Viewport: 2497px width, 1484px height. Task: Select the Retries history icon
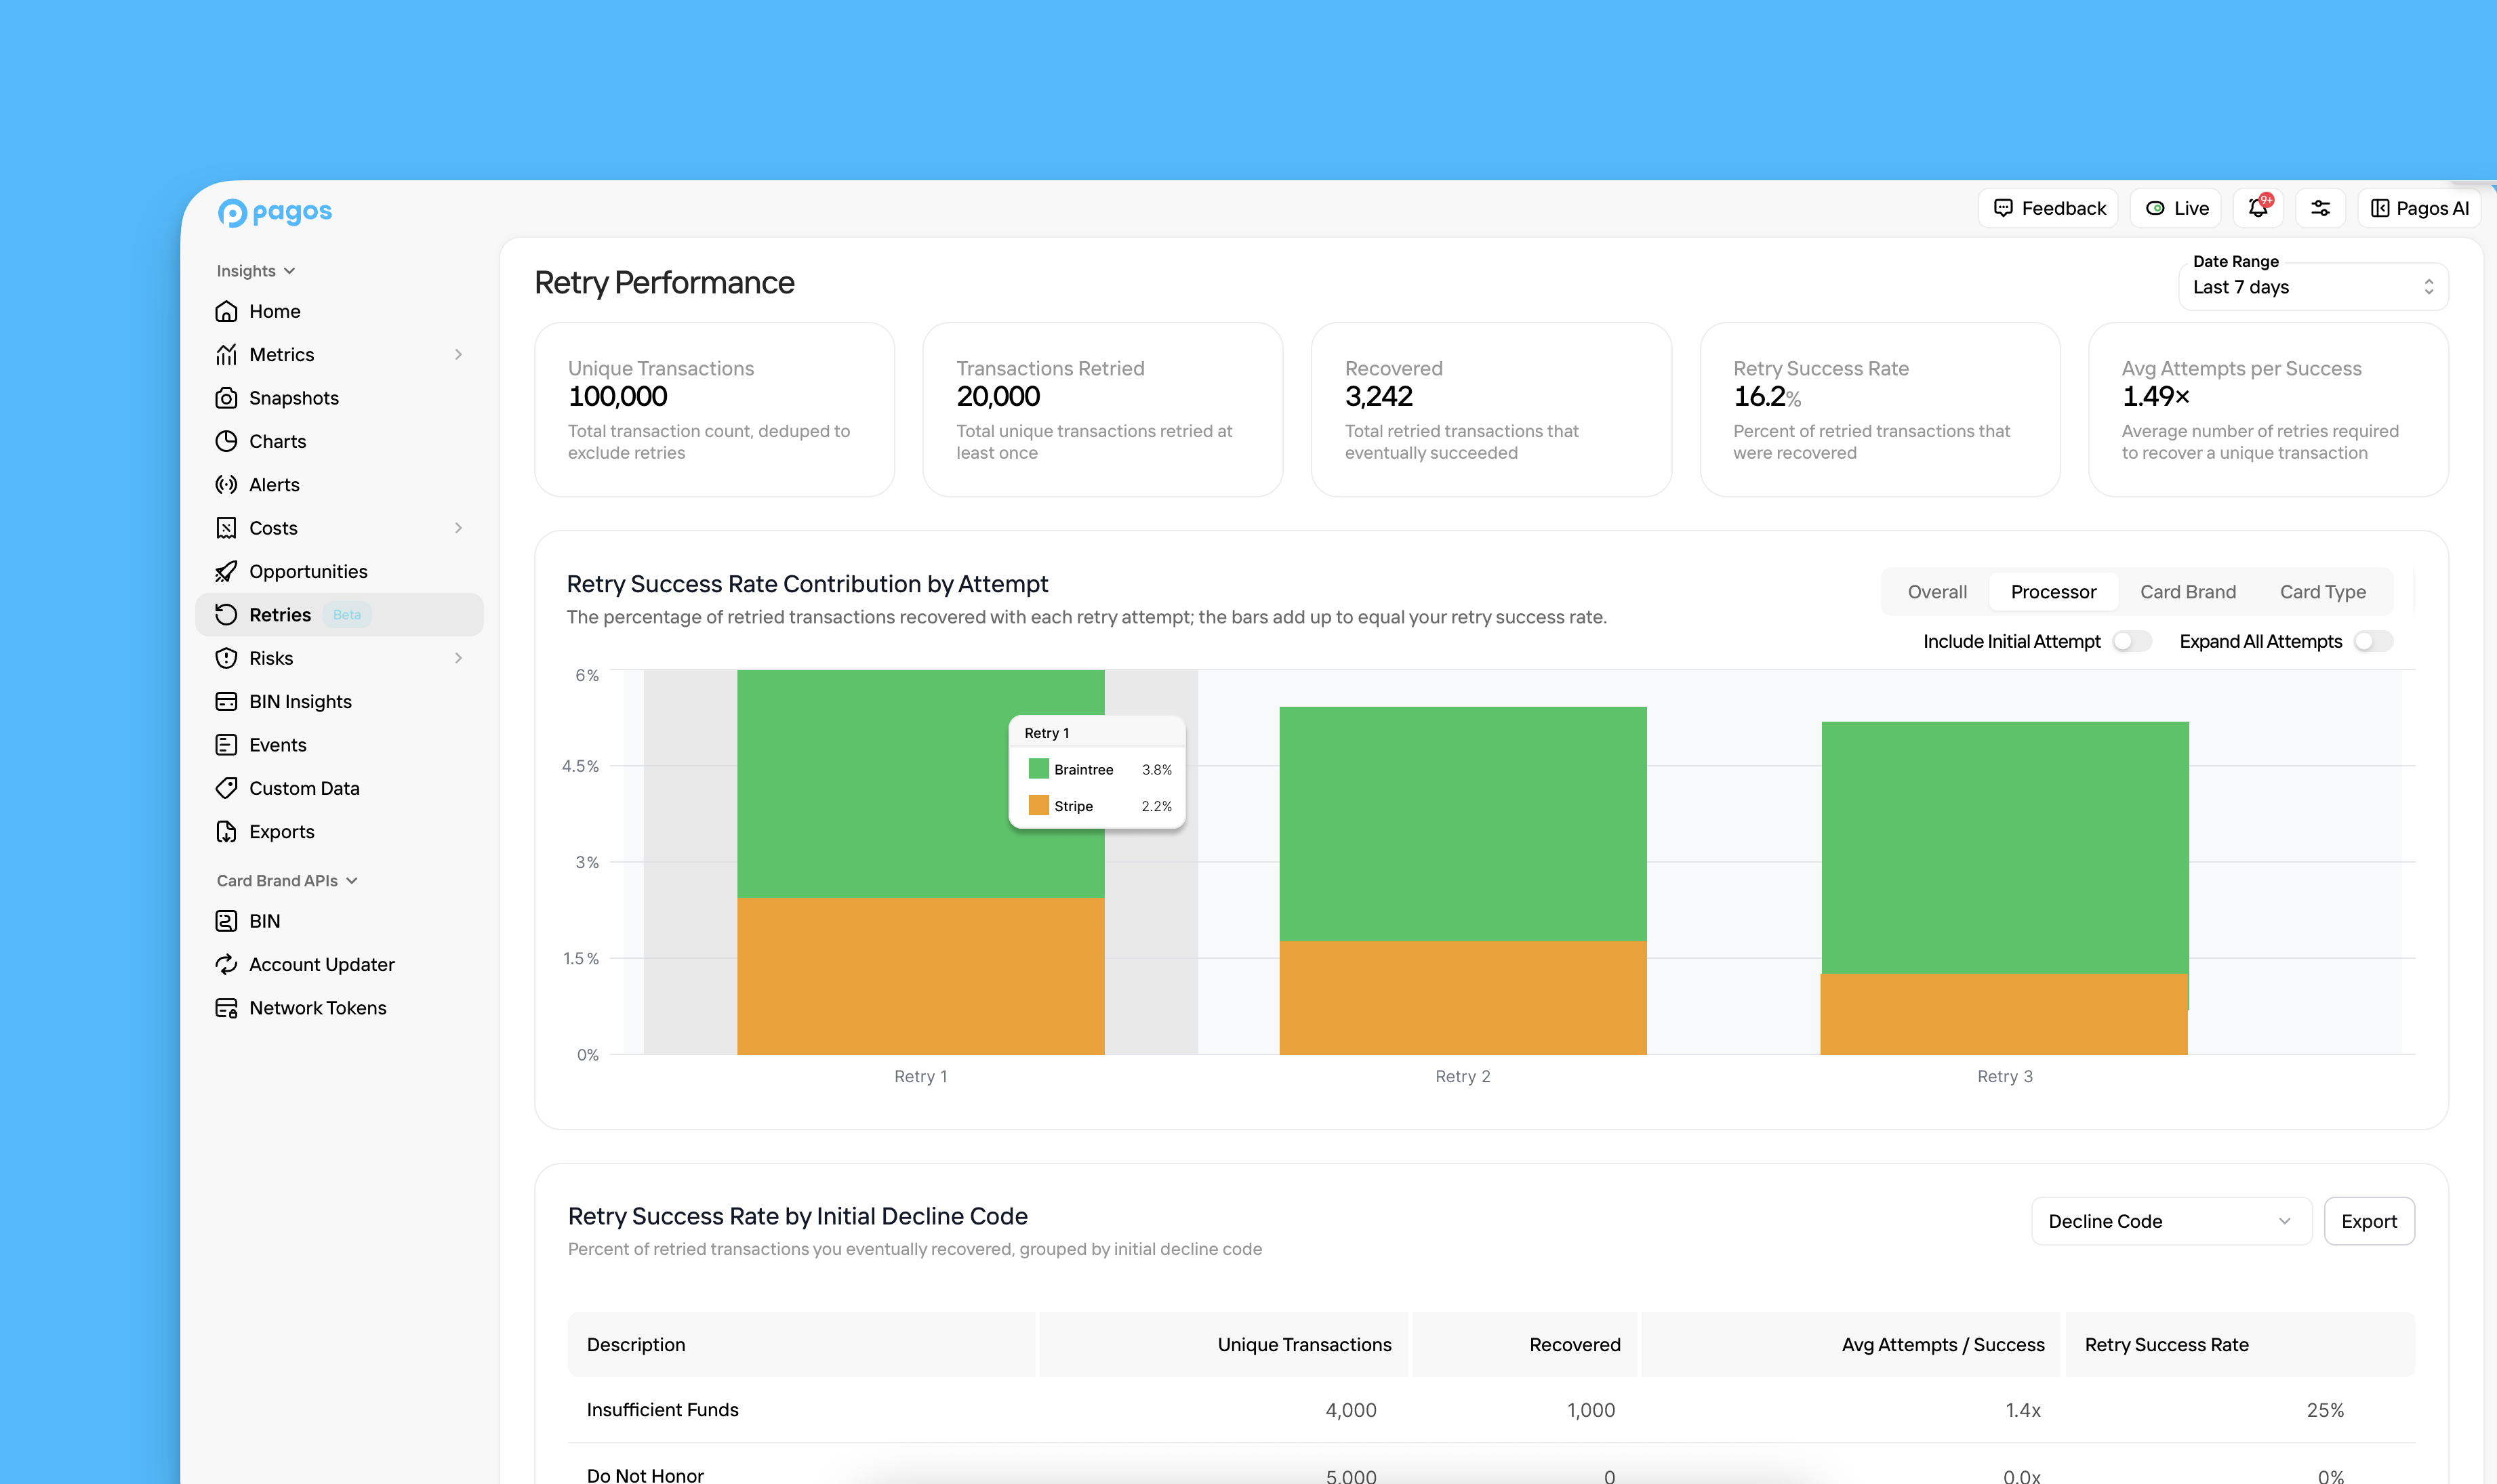point(226,615)
